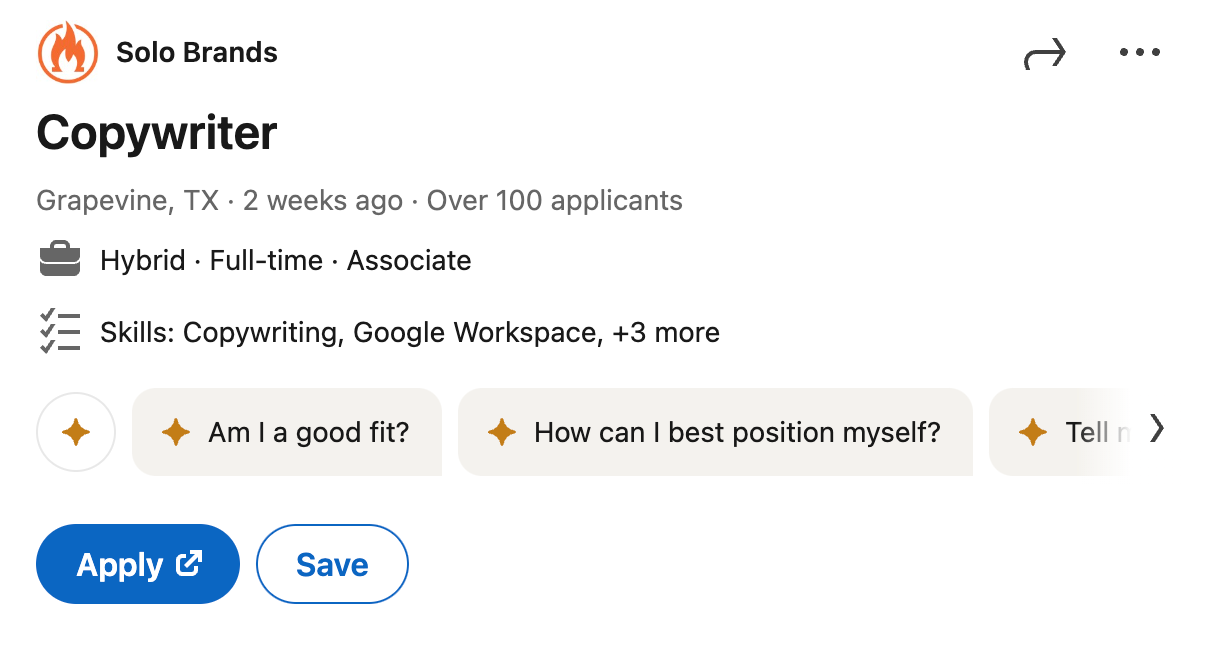
Task: Expand the '+3 more' skills list
Action: (665, 332)
